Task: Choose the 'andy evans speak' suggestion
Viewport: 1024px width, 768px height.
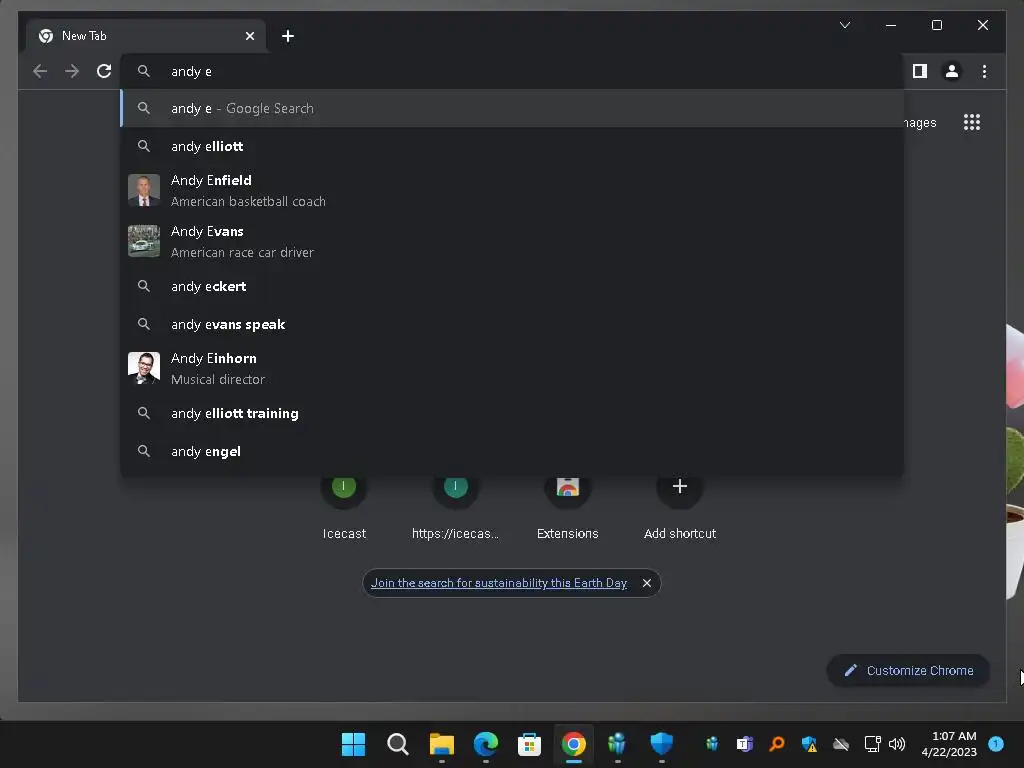Action: point(512,325)
